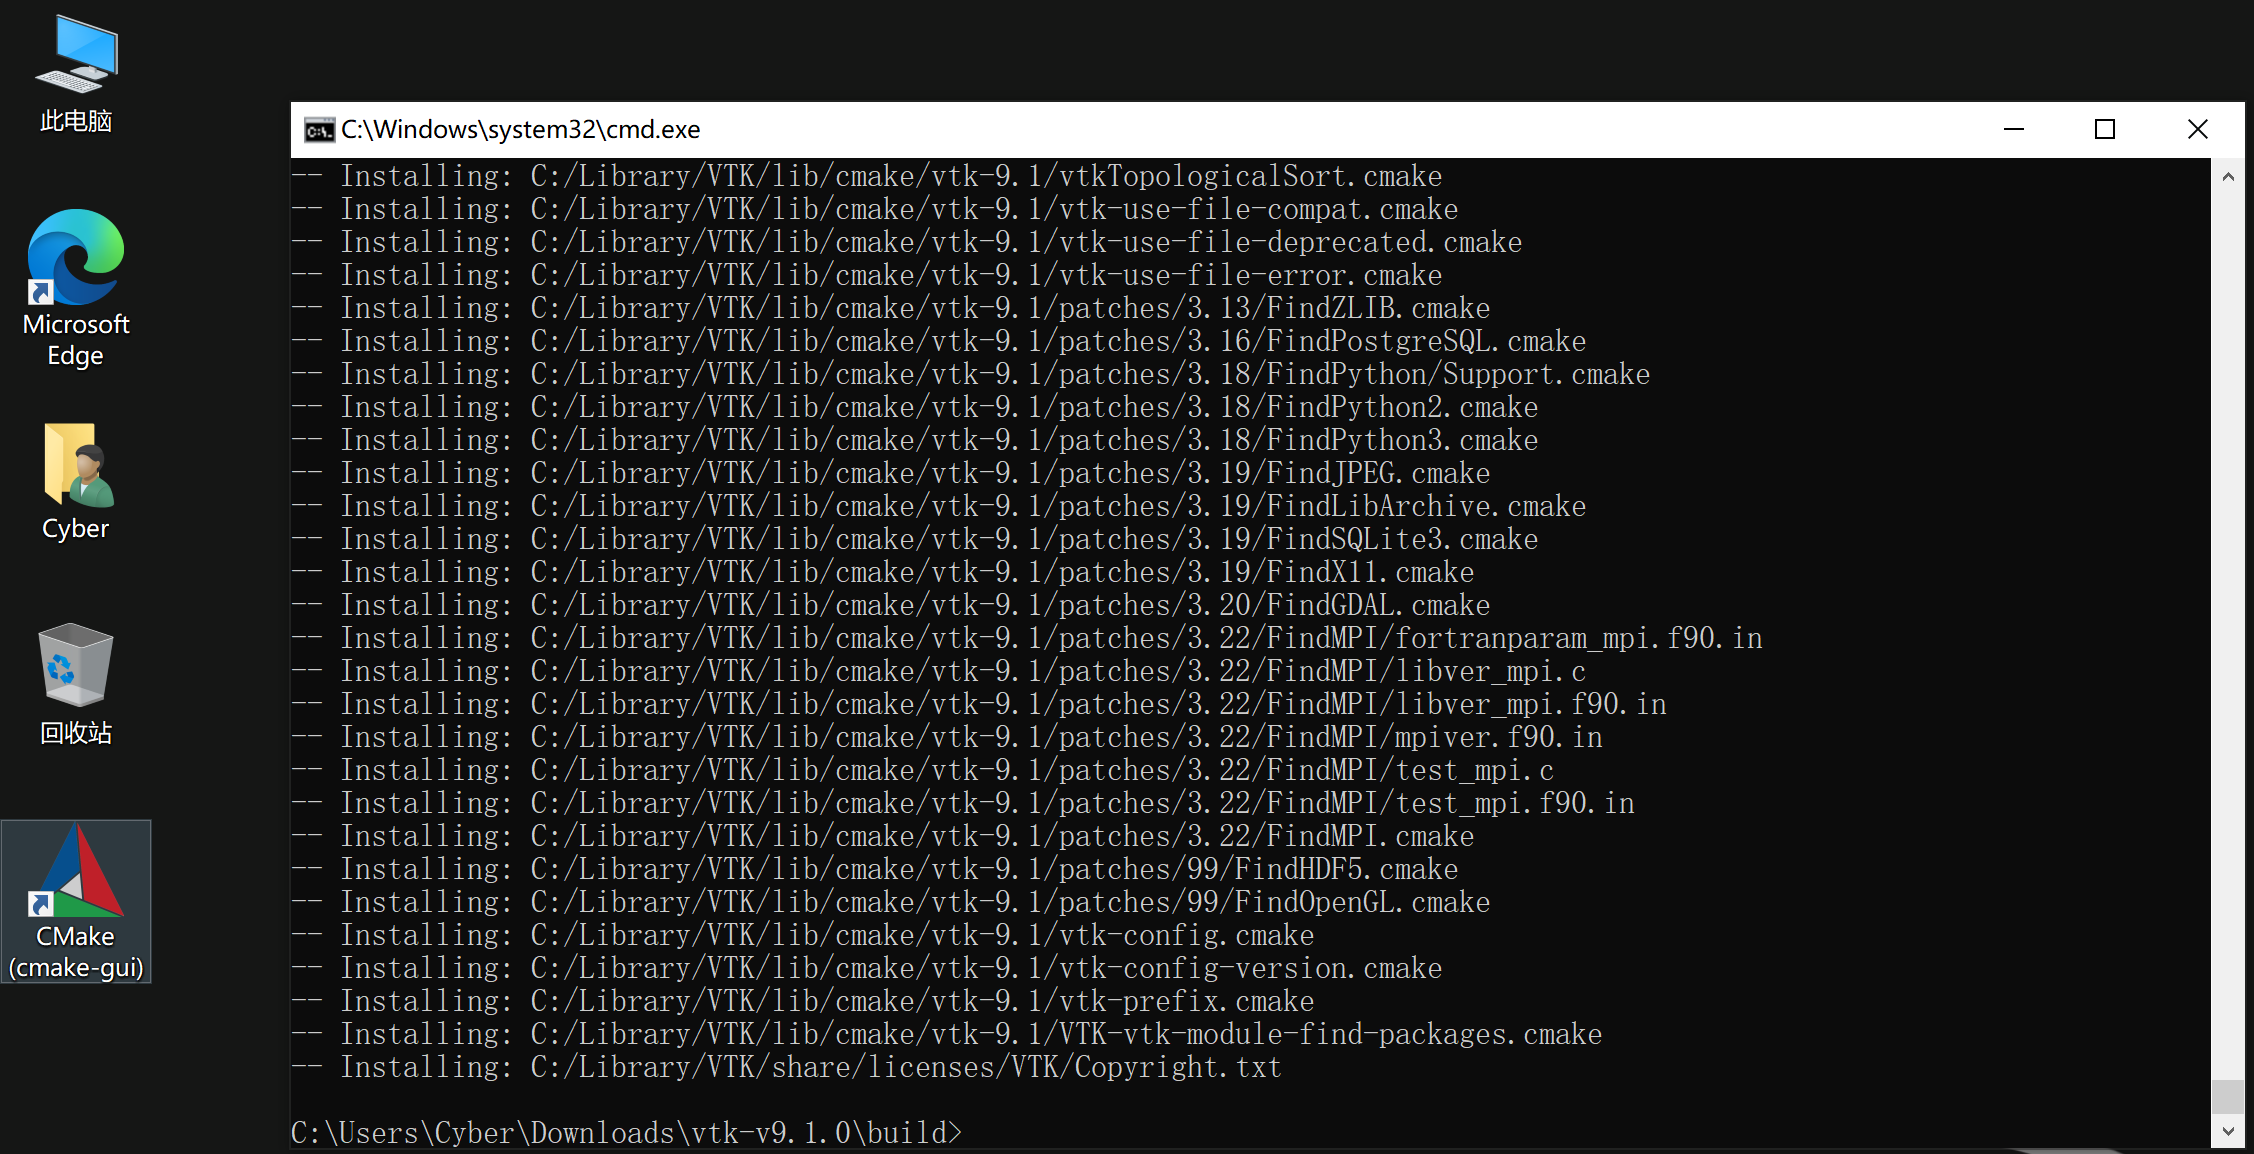Open the cmd.exe system menu icon

tap(319, 130)
